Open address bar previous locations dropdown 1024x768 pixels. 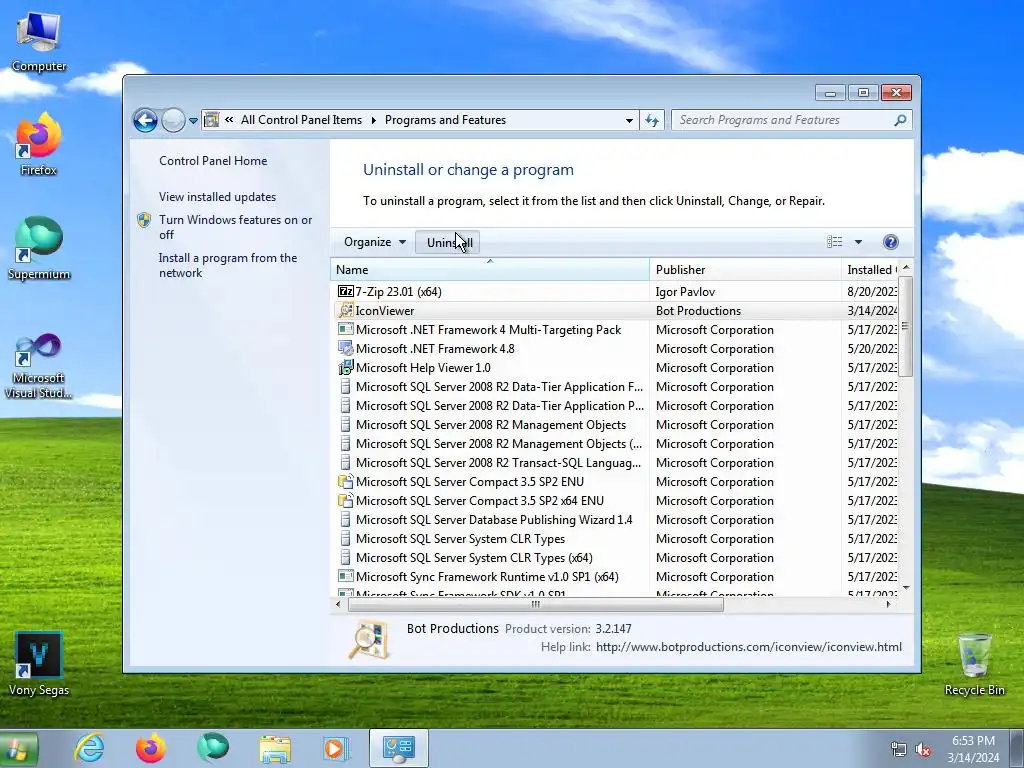629,120
